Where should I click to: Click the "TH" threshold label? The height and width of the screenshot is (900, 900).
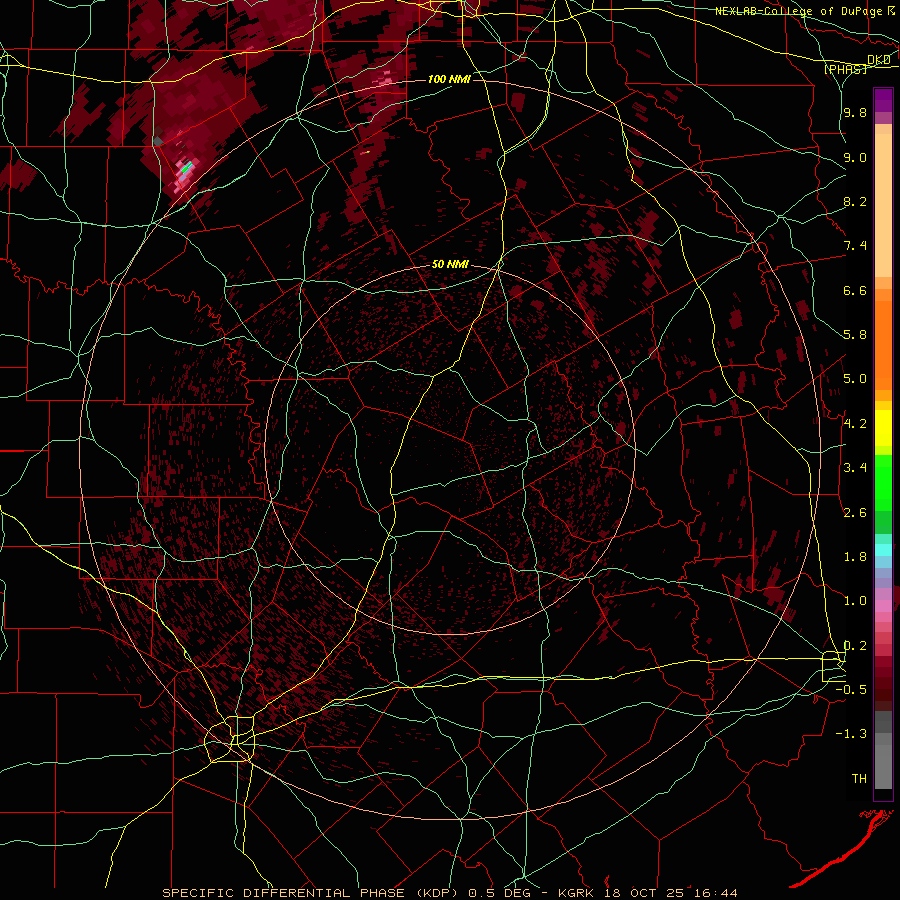[859, 778]
